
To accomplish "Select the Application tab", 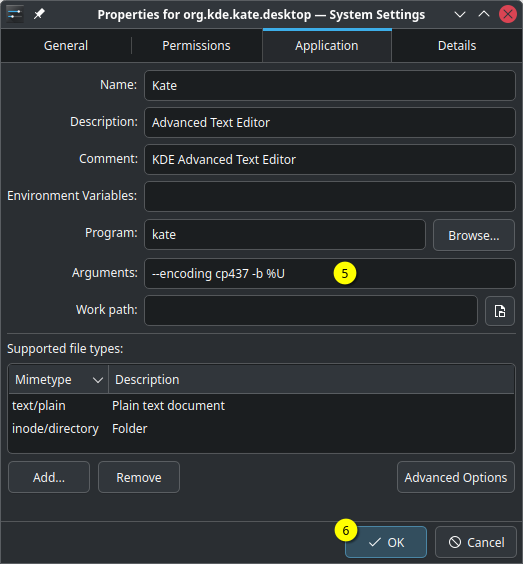I will 327,46.
